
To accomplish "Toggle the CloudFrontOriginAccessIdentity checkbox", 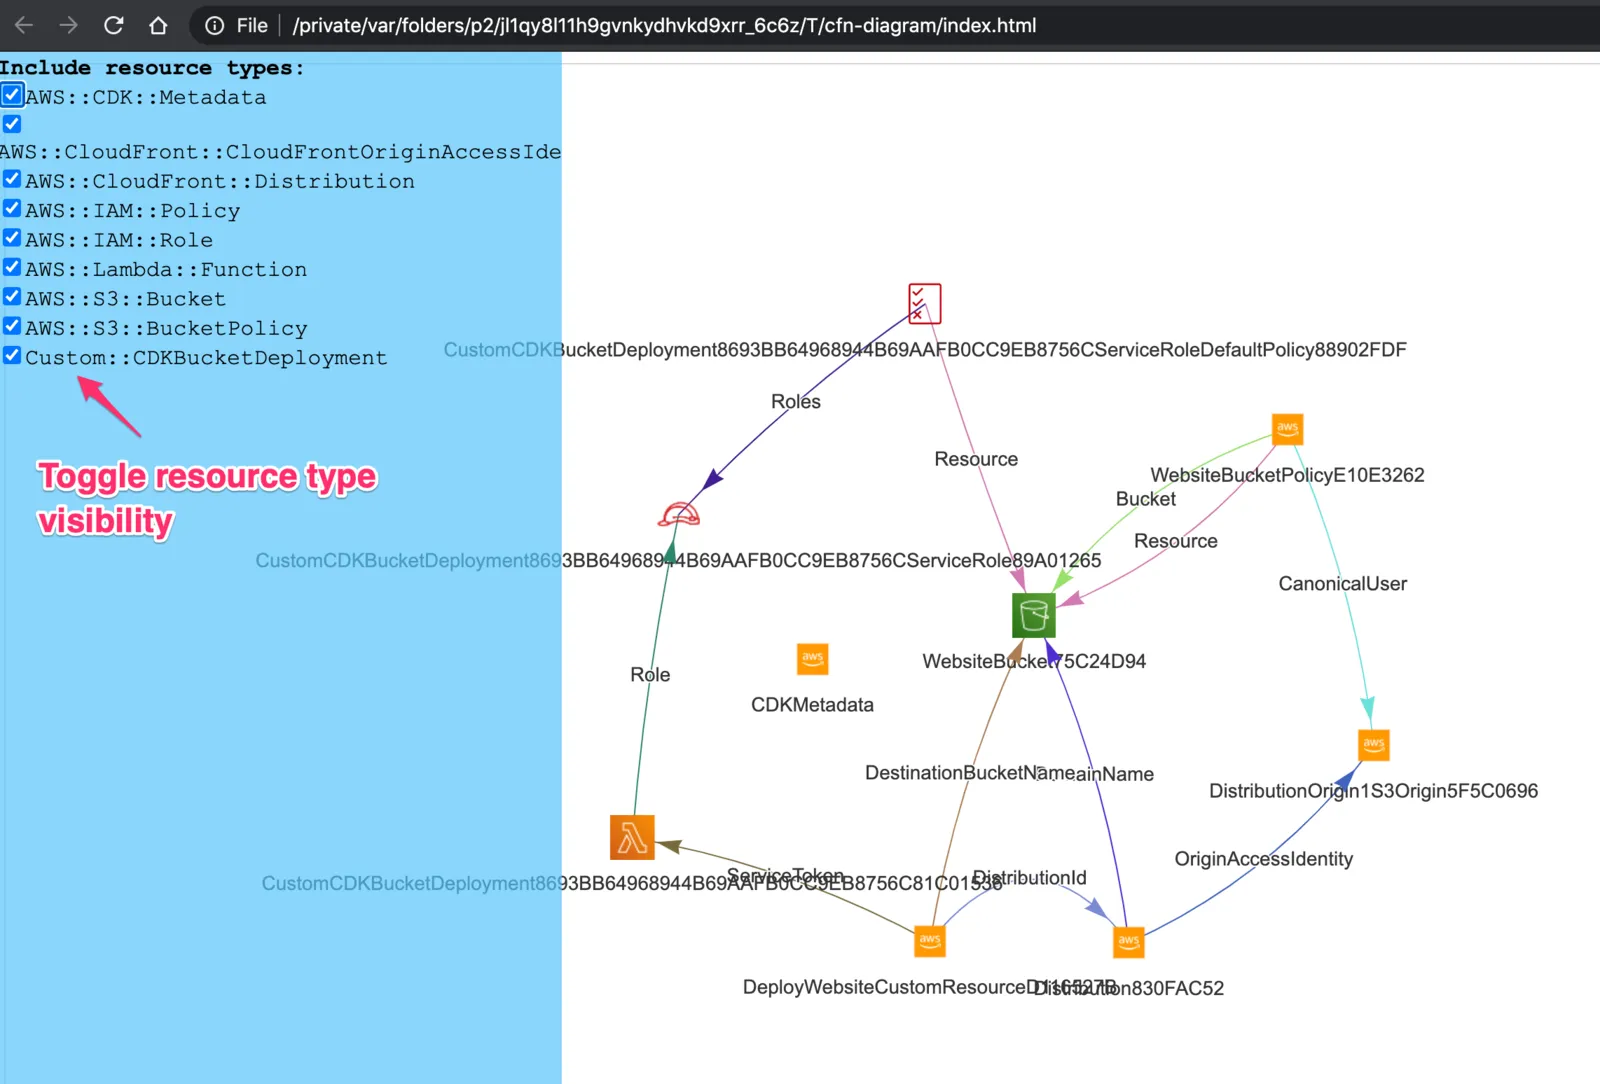I will coord(12,124).
